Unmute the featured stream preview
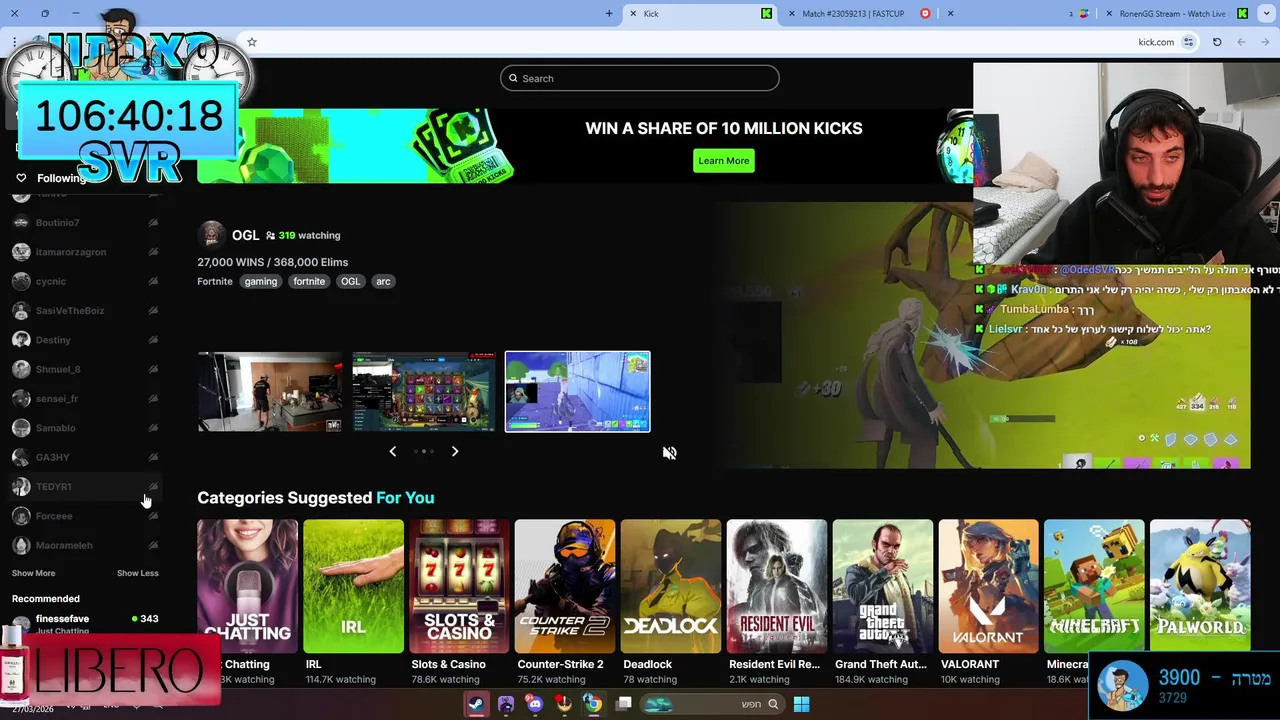Image resolution: width=1280 pixels, height=720 pixels. pyautogui.click(x=670, y=453)
